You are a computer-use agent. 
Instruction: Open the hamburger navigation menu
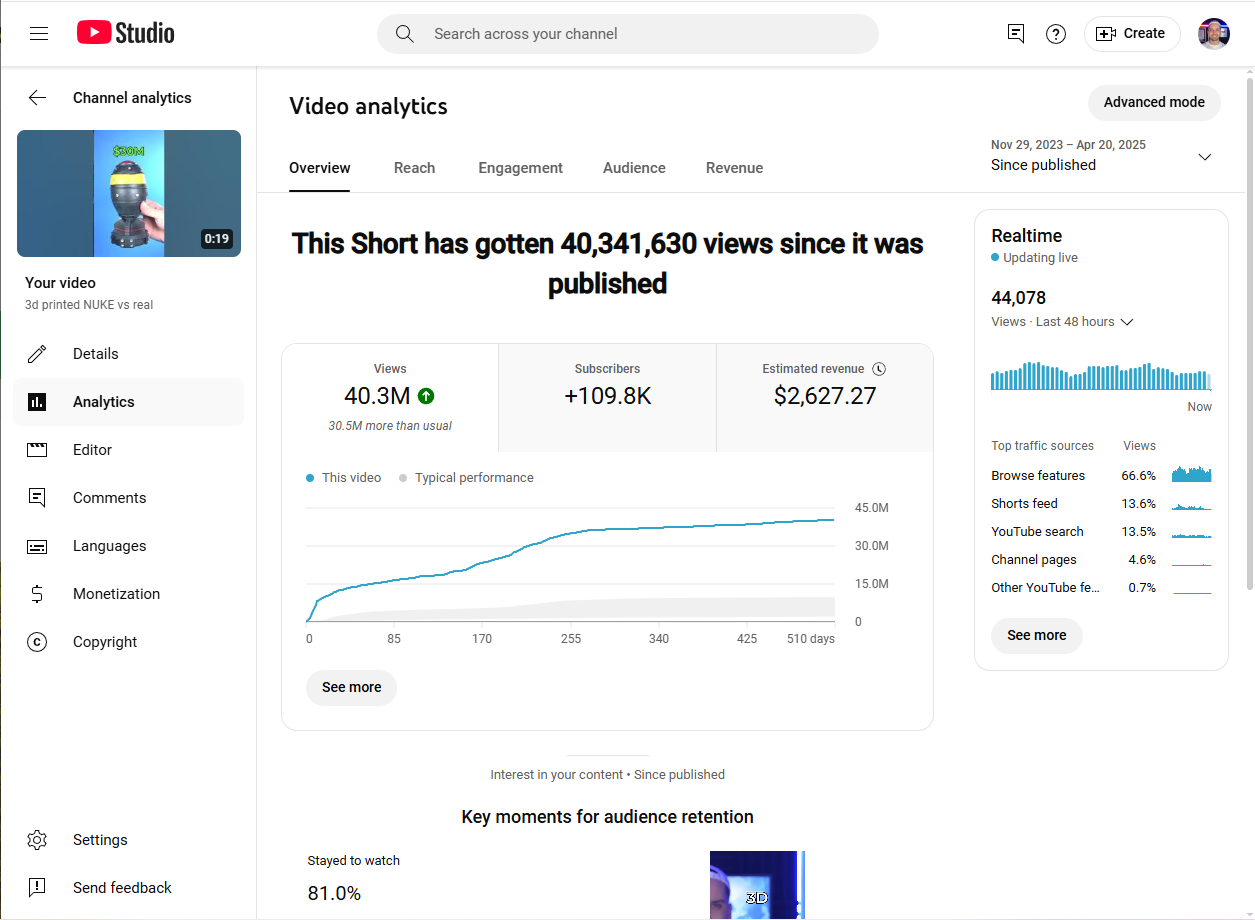point(39,34)
